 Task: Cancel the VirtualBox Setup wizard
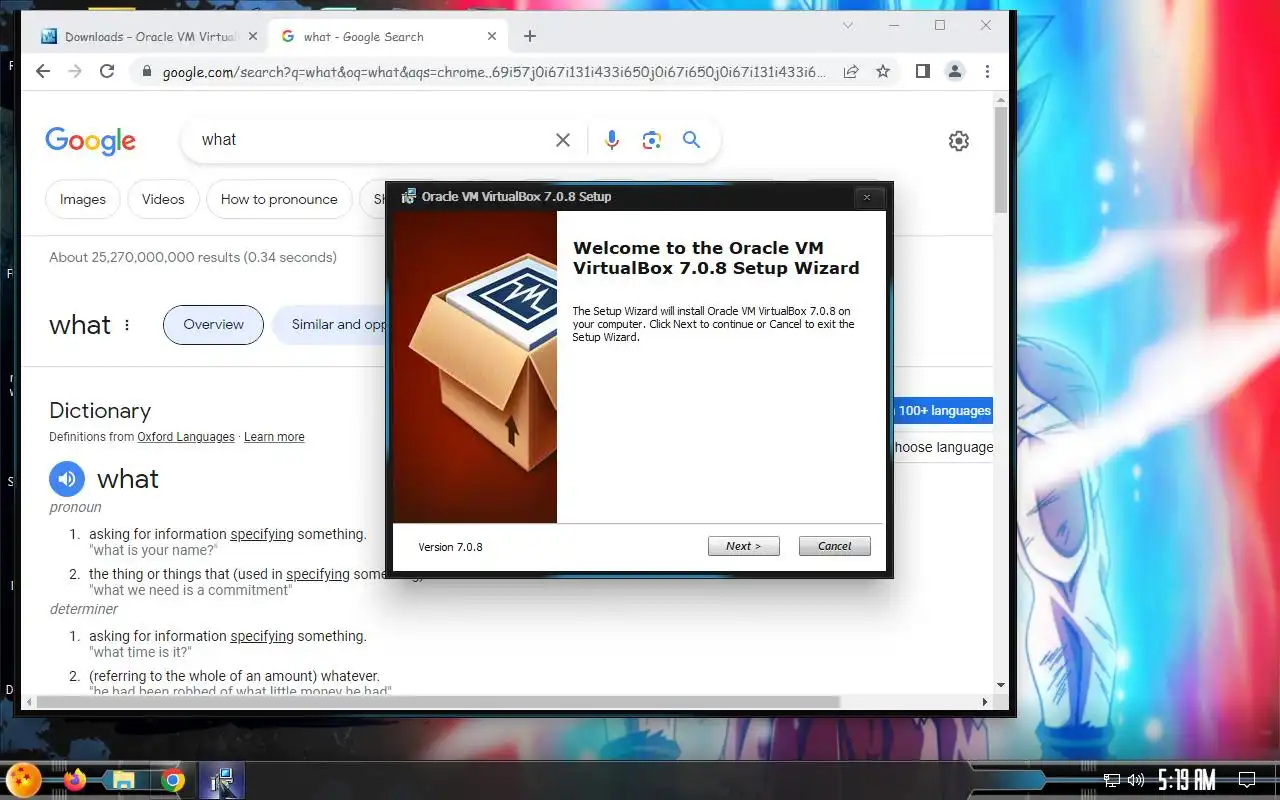pyautogui.click(x=834, y=546)
